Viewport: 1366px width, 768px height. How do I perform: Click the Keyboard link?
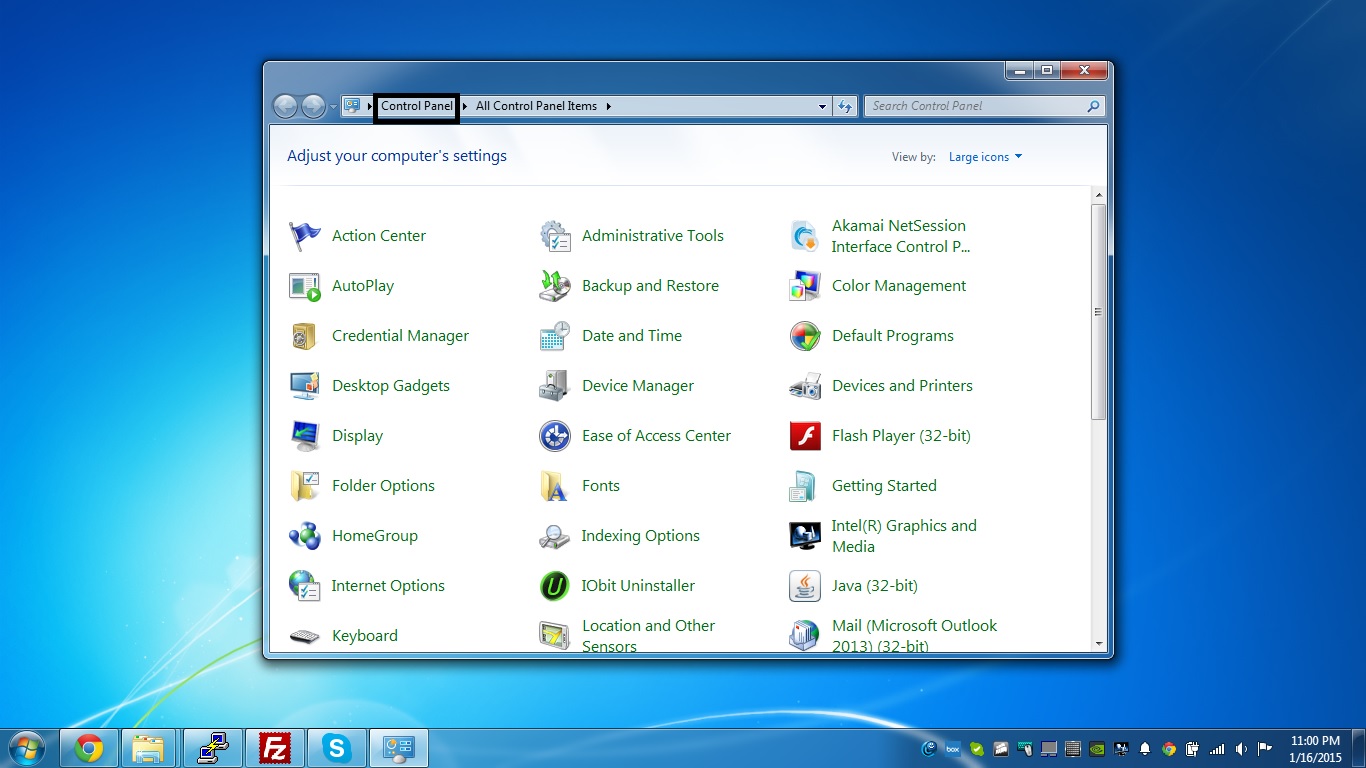pos(365,636)
